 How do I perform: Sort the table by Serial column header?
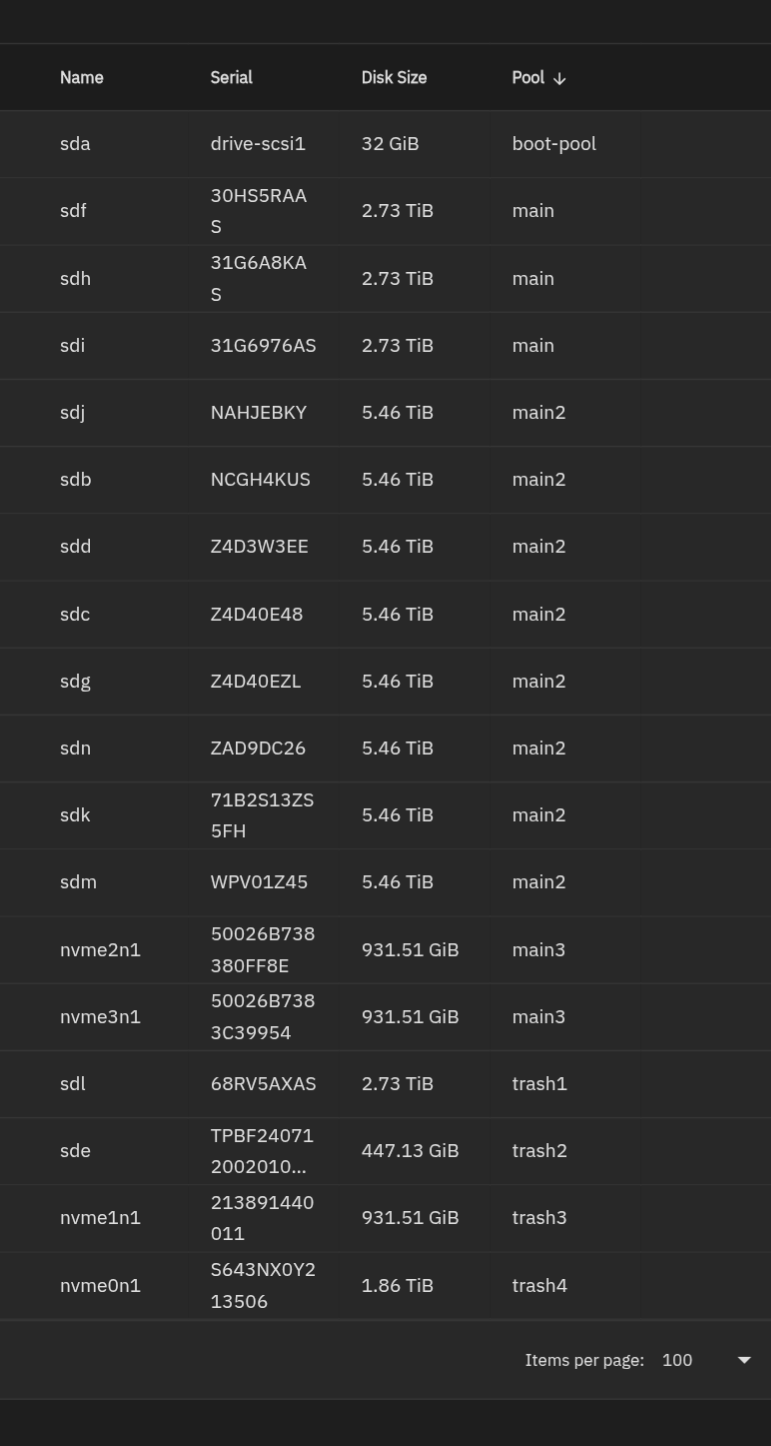231,78
